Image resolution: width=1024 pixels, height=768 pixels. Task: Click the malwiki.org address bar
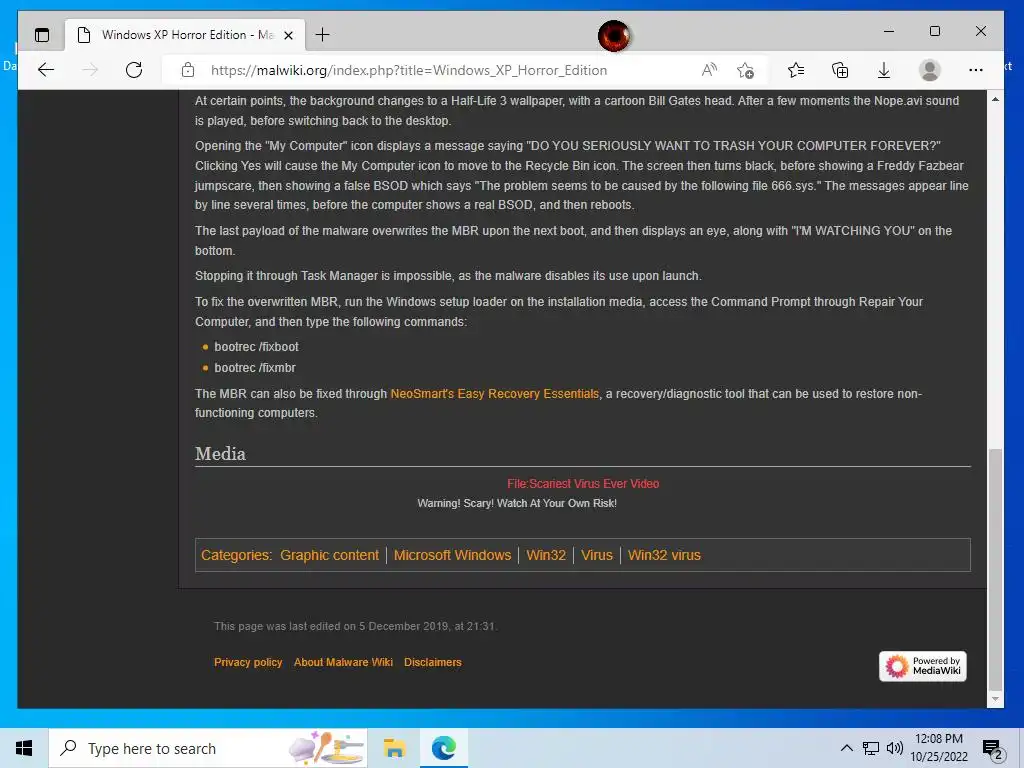click(x=409, y=71)
